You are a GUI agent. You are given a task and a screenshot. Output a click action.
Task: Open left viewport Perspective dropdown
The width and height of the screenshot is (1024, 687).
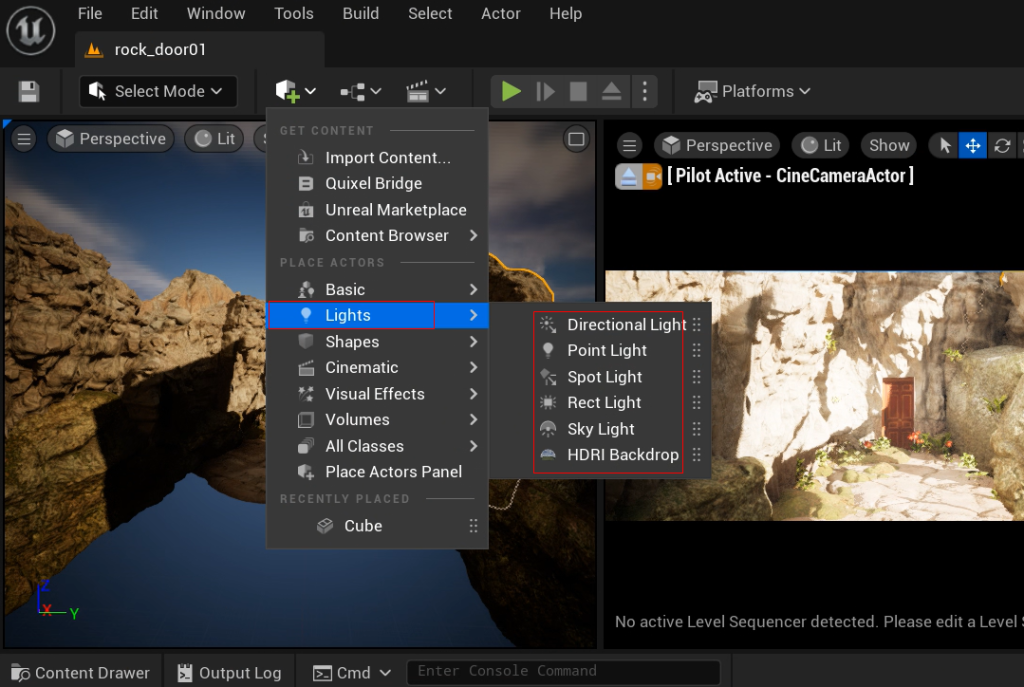pyautogui.click(x=111, y=139)
